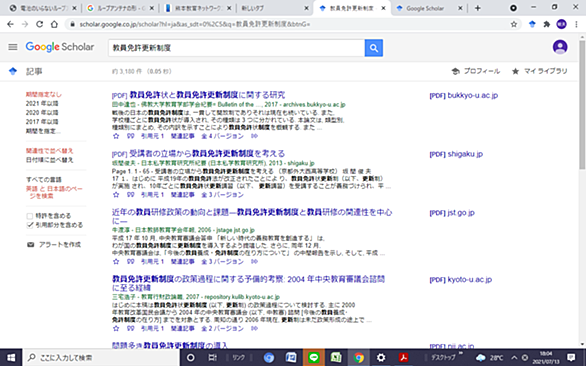Click the search query input field

[236, 48]
